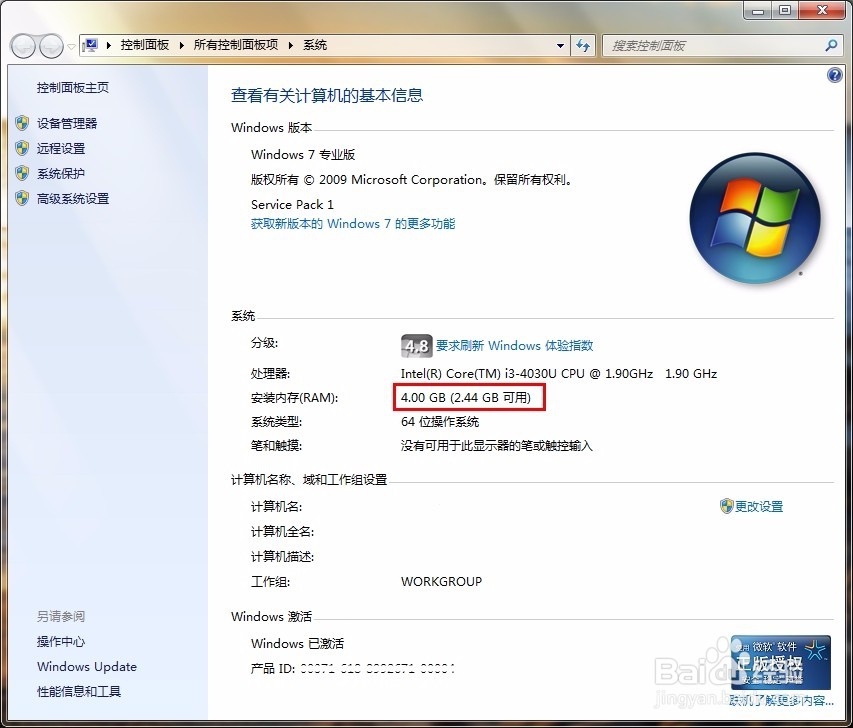
Task: Expand arrow before 控制面板 breadcrumb
Action: coord(108,45)
